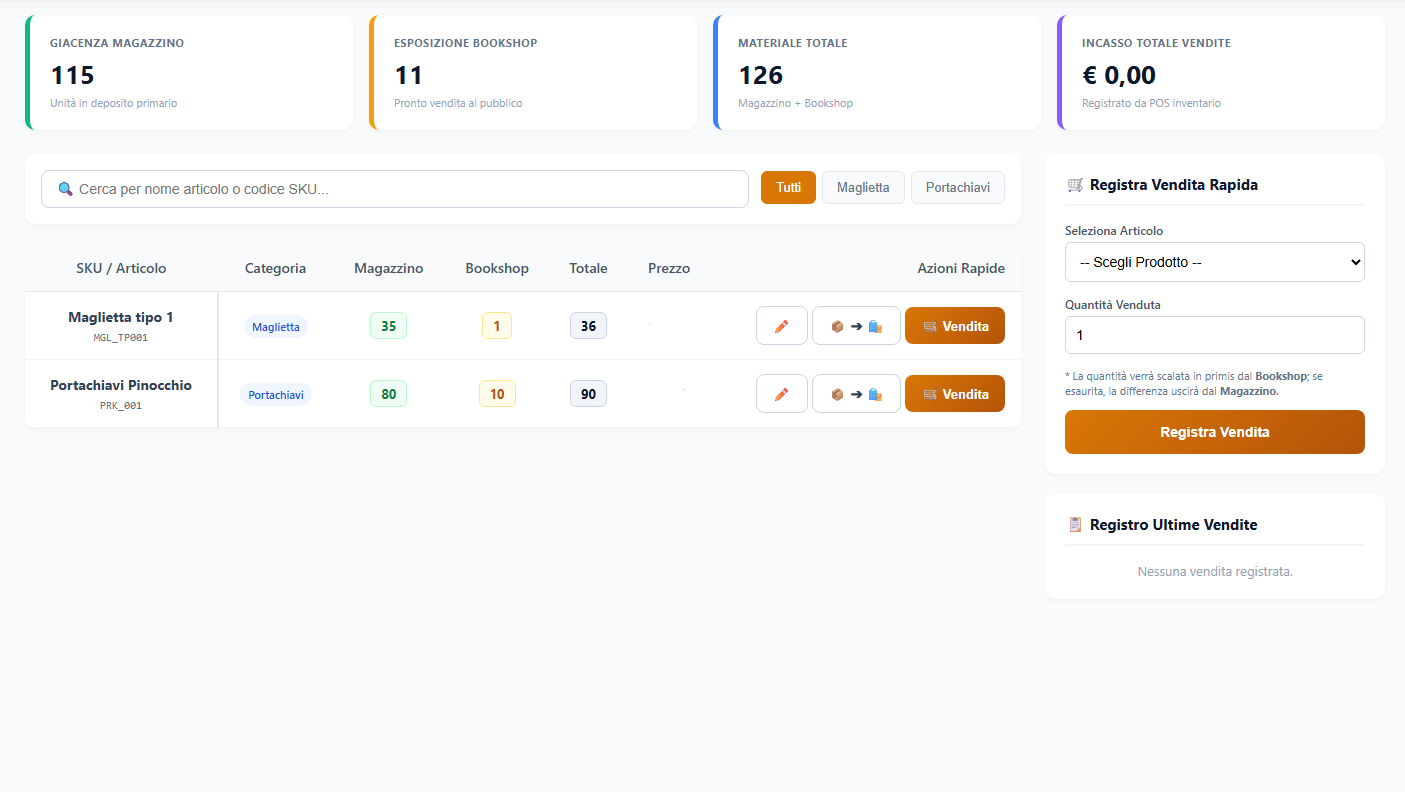
Task: Click the Quantità Venduta field
Action: tap(1215, 335)
